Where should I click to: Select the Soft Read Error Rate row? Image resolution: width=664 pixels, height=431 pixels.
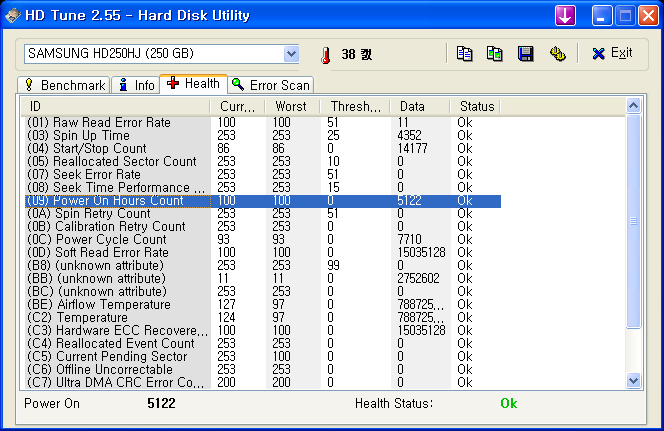(x=263, y=252)
